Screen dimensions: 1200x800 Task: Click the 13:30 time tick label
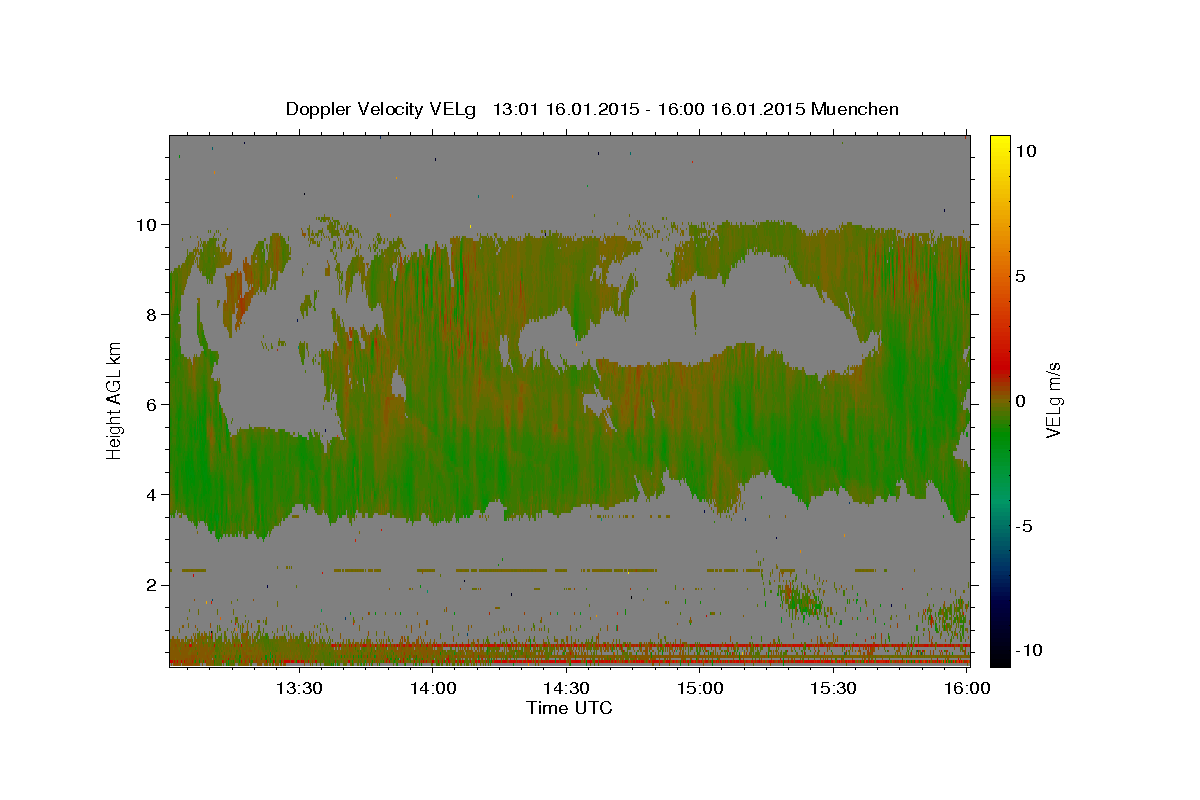click(x=298, y=688)
